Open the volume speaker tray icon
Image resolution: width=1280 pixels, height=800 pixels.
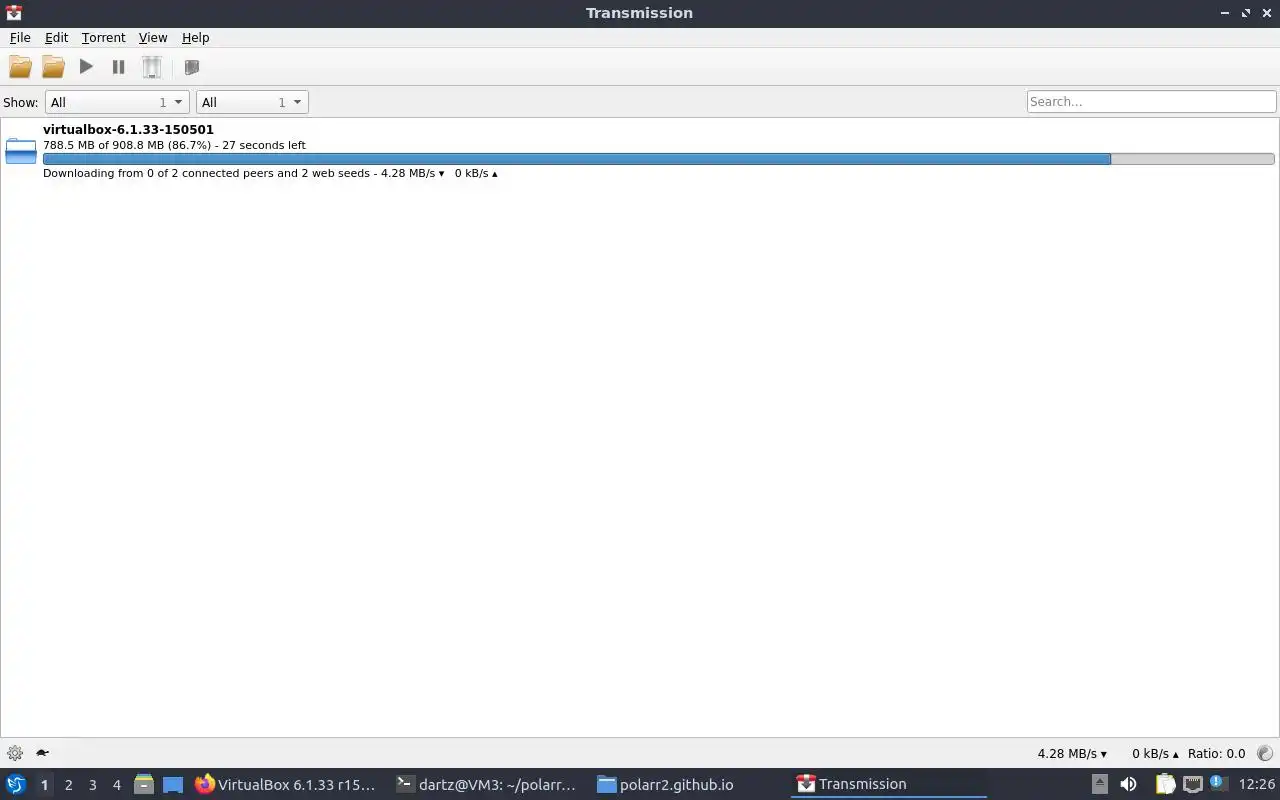1128,784
